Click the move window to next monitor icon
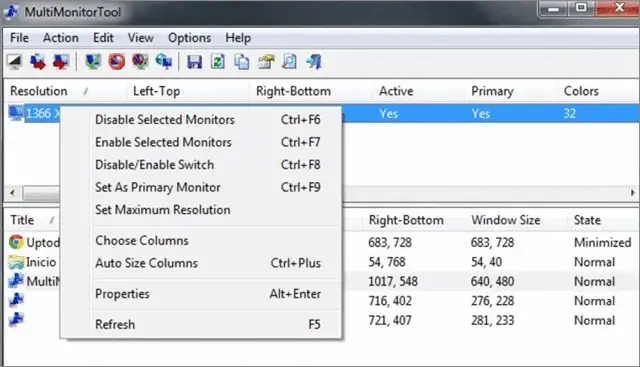The image size is (640, 367). coord(38,62)
